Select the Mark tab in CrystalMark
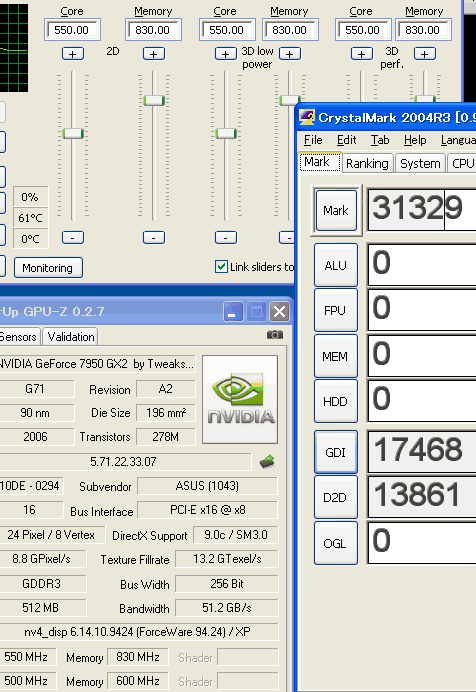 (x=320, y=162)
